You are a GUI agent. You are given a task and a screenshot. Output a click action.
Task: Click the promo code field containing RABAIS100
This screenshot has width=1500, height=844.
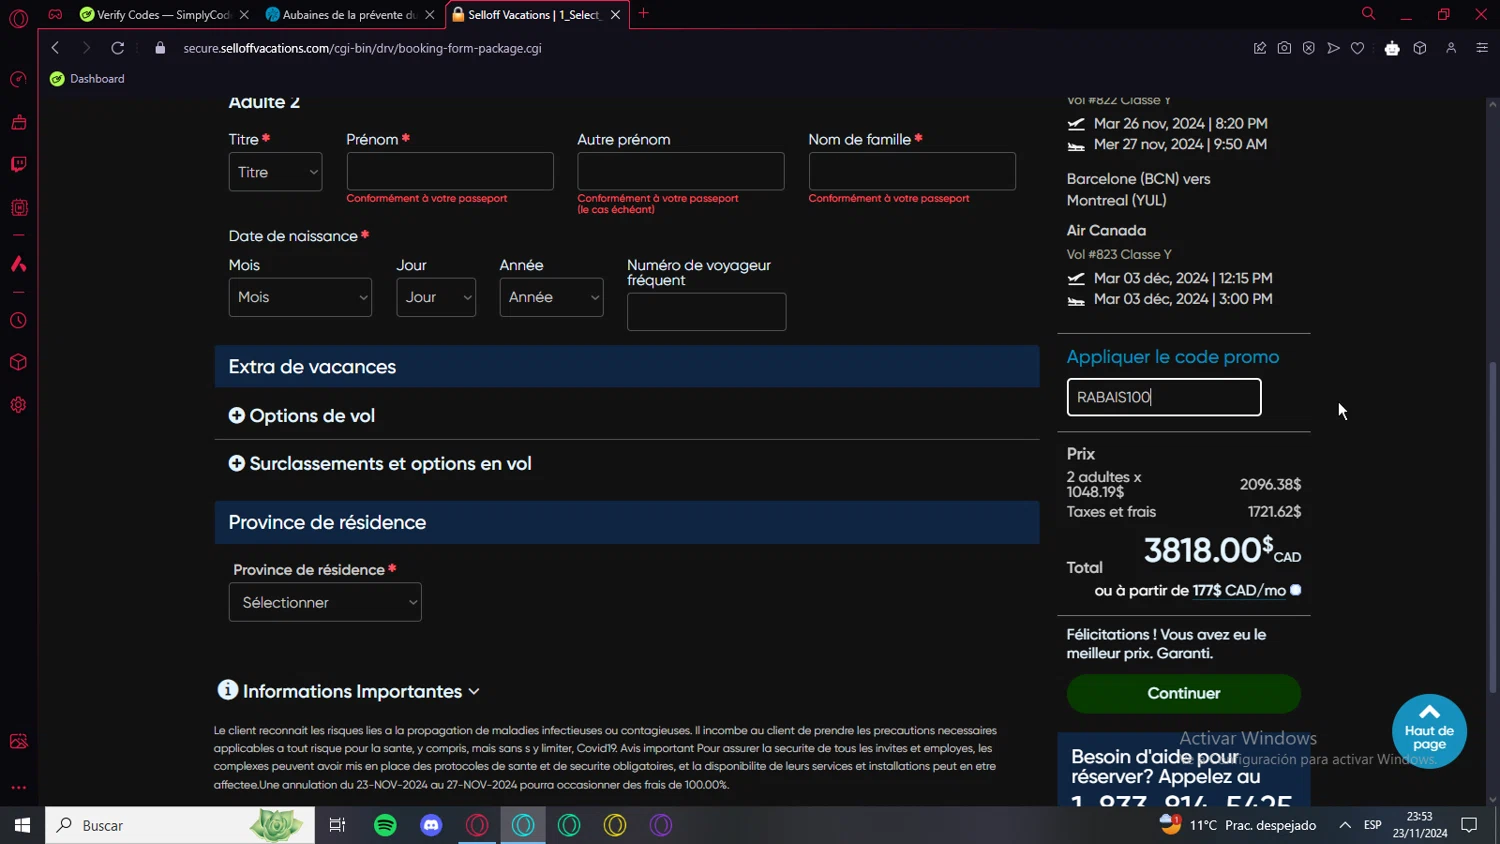click(1164, 397)
